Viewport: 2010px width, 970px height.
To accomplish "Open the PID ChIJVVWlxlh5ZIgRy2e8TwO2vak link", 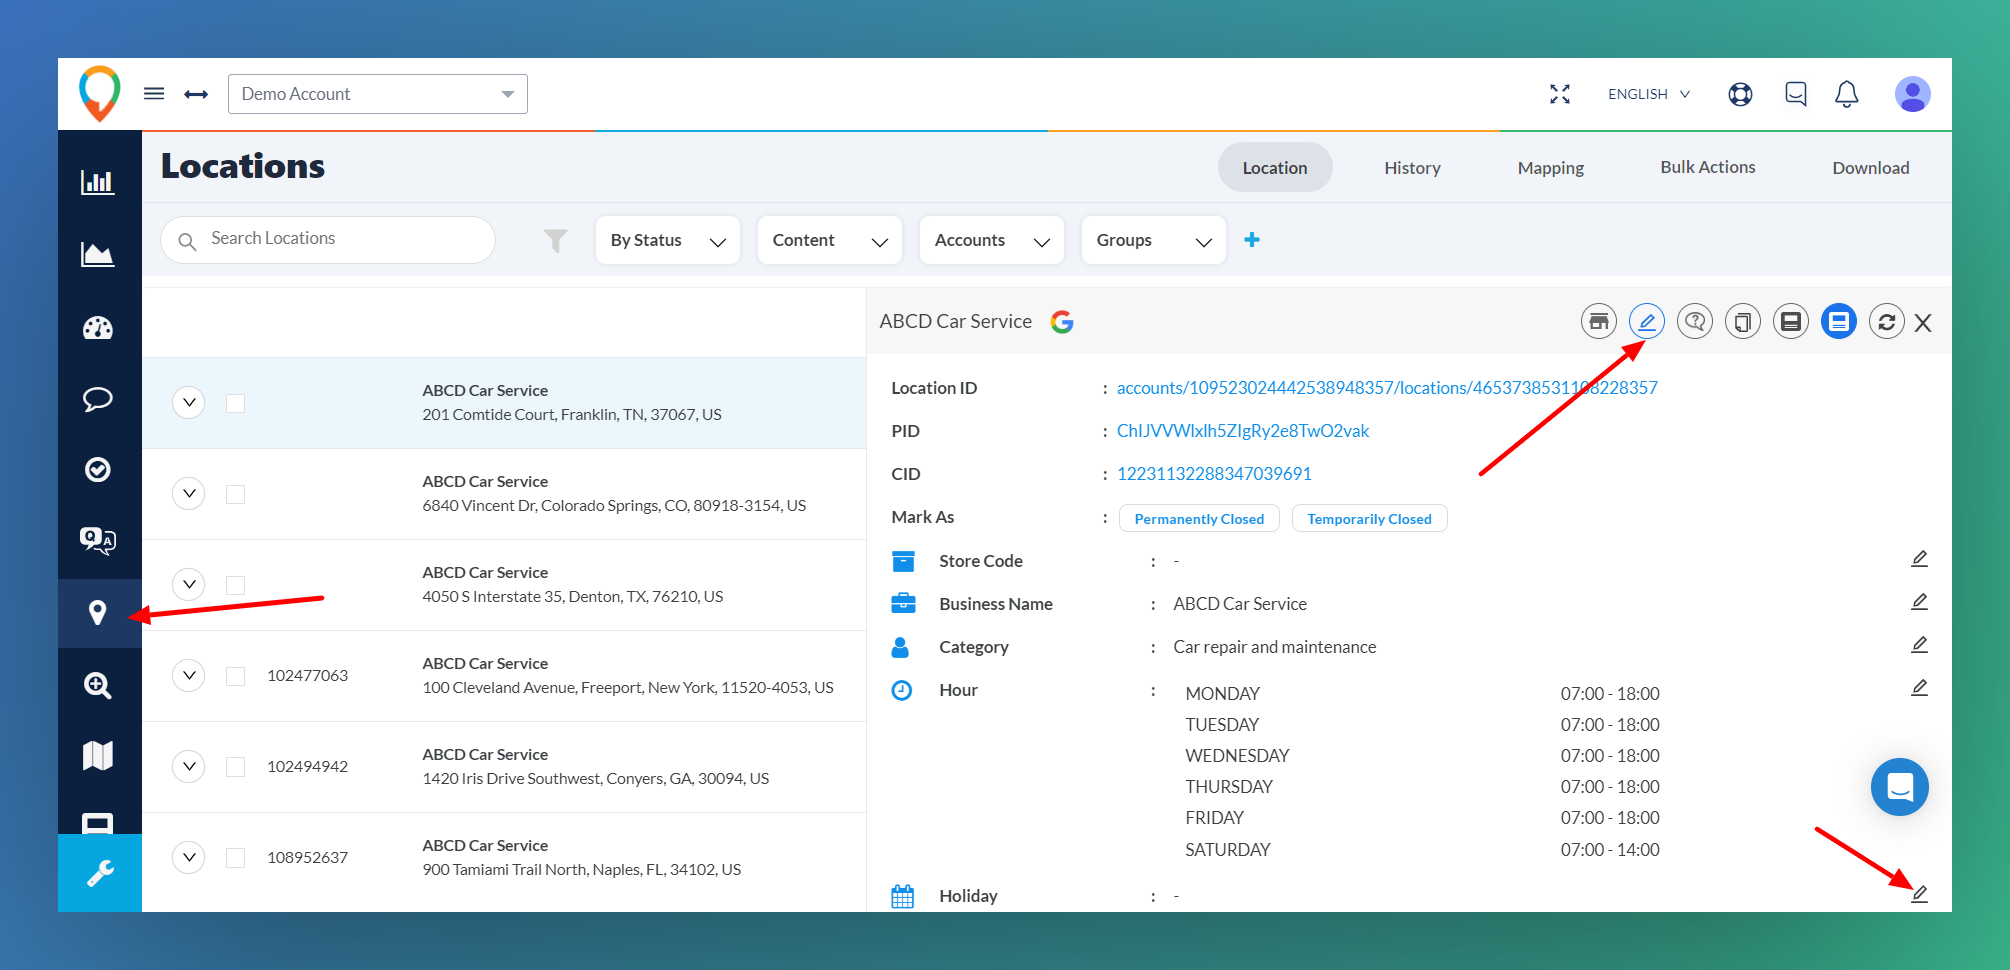I will tap(1243, 431).
